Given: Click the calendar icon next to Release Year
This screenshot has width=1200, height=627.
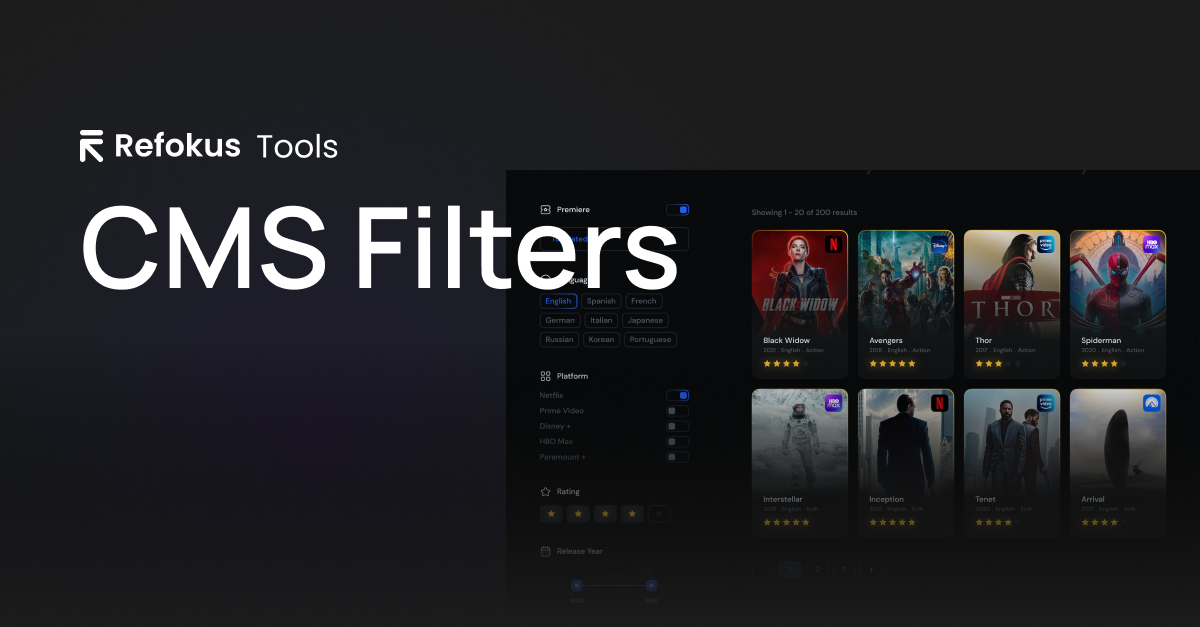Looking at the screenshot, I should coord(545,550).
